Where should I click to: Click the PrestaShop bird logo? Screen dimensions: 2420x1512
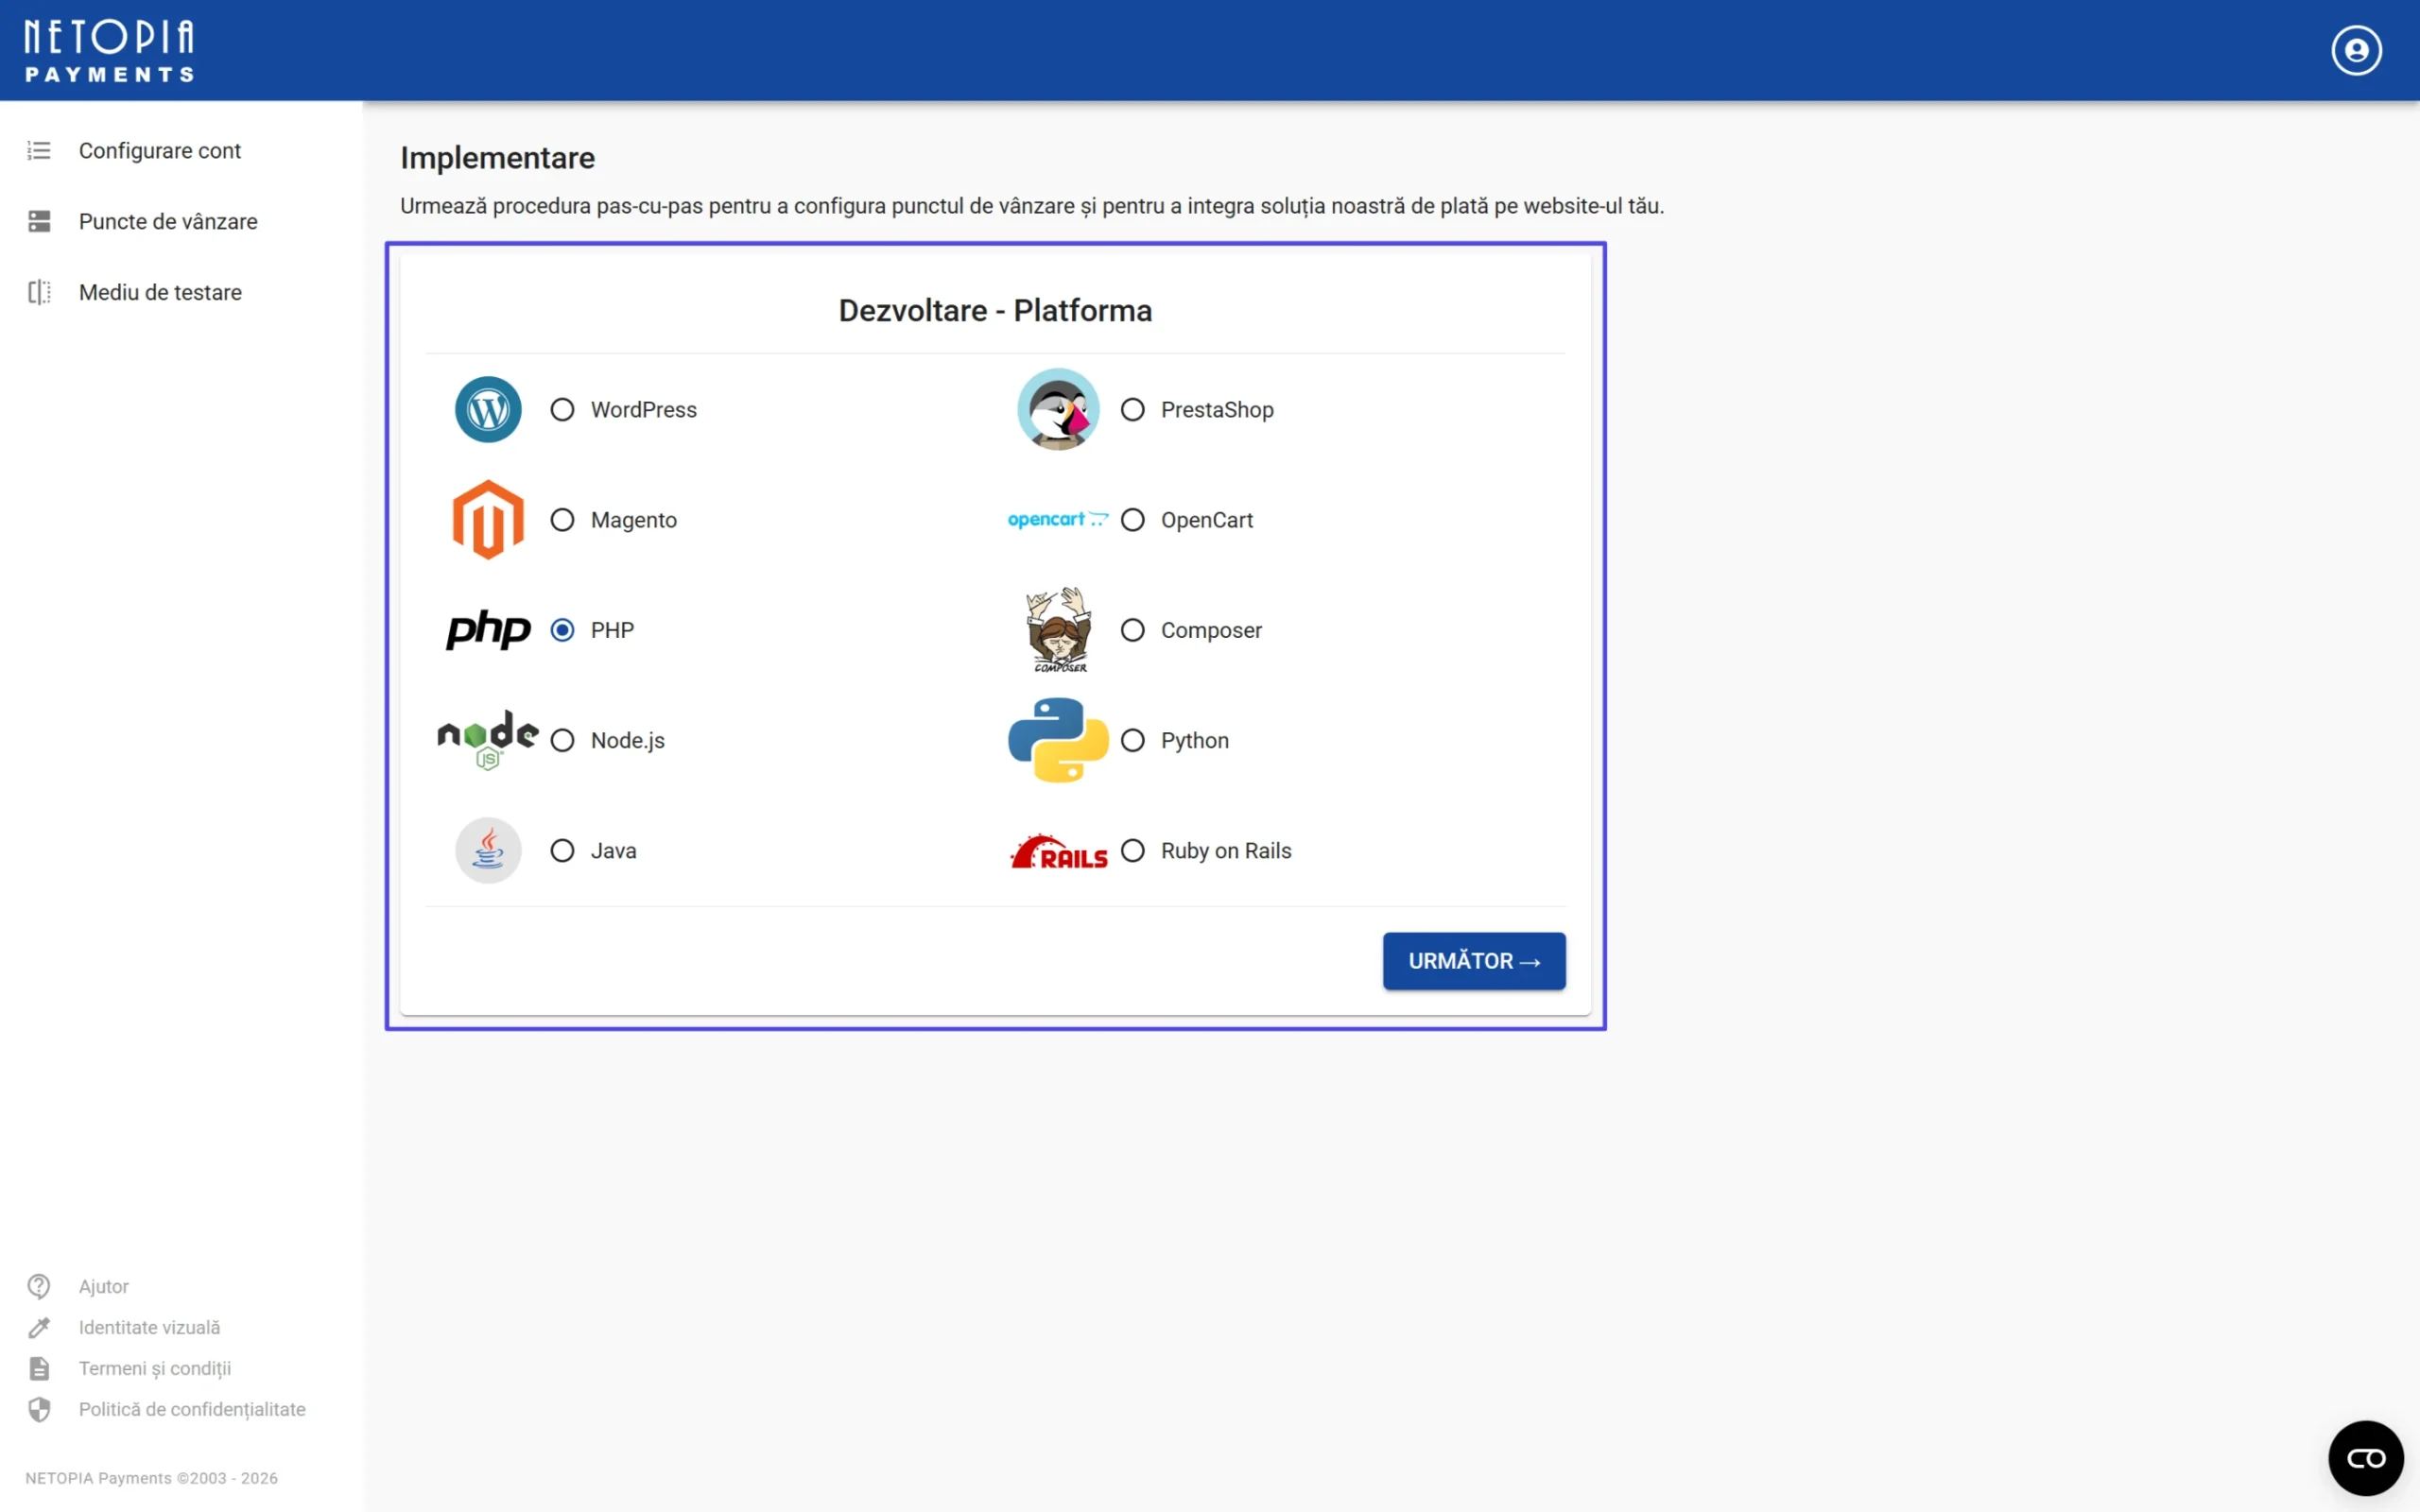click(1058, 409)
